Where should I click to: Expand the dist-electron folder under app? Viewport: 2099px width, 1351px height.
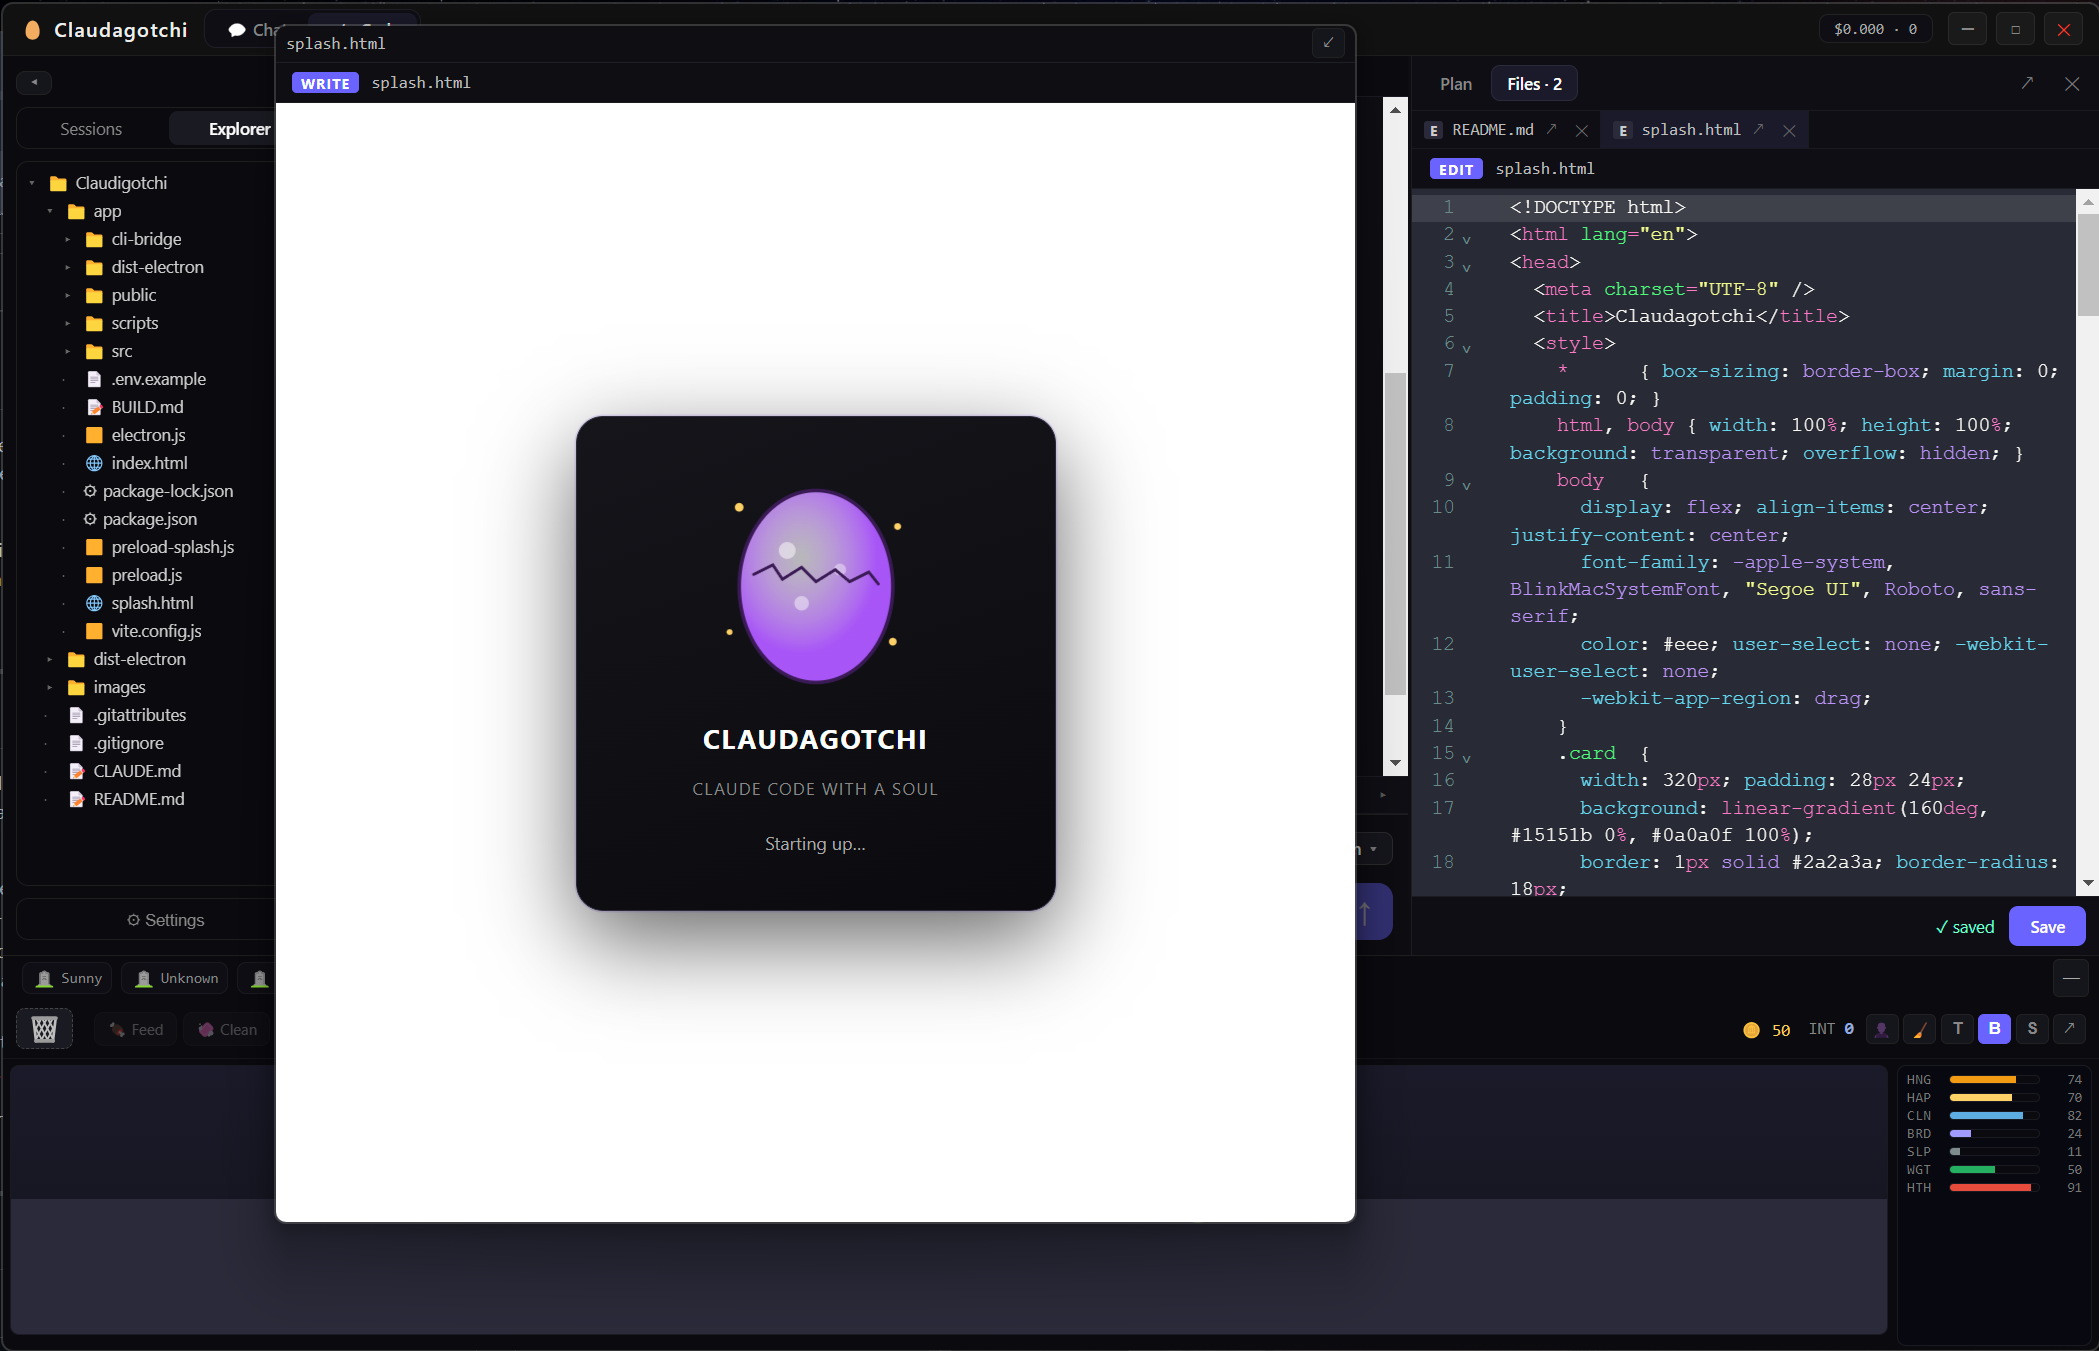tap(68, 267)
